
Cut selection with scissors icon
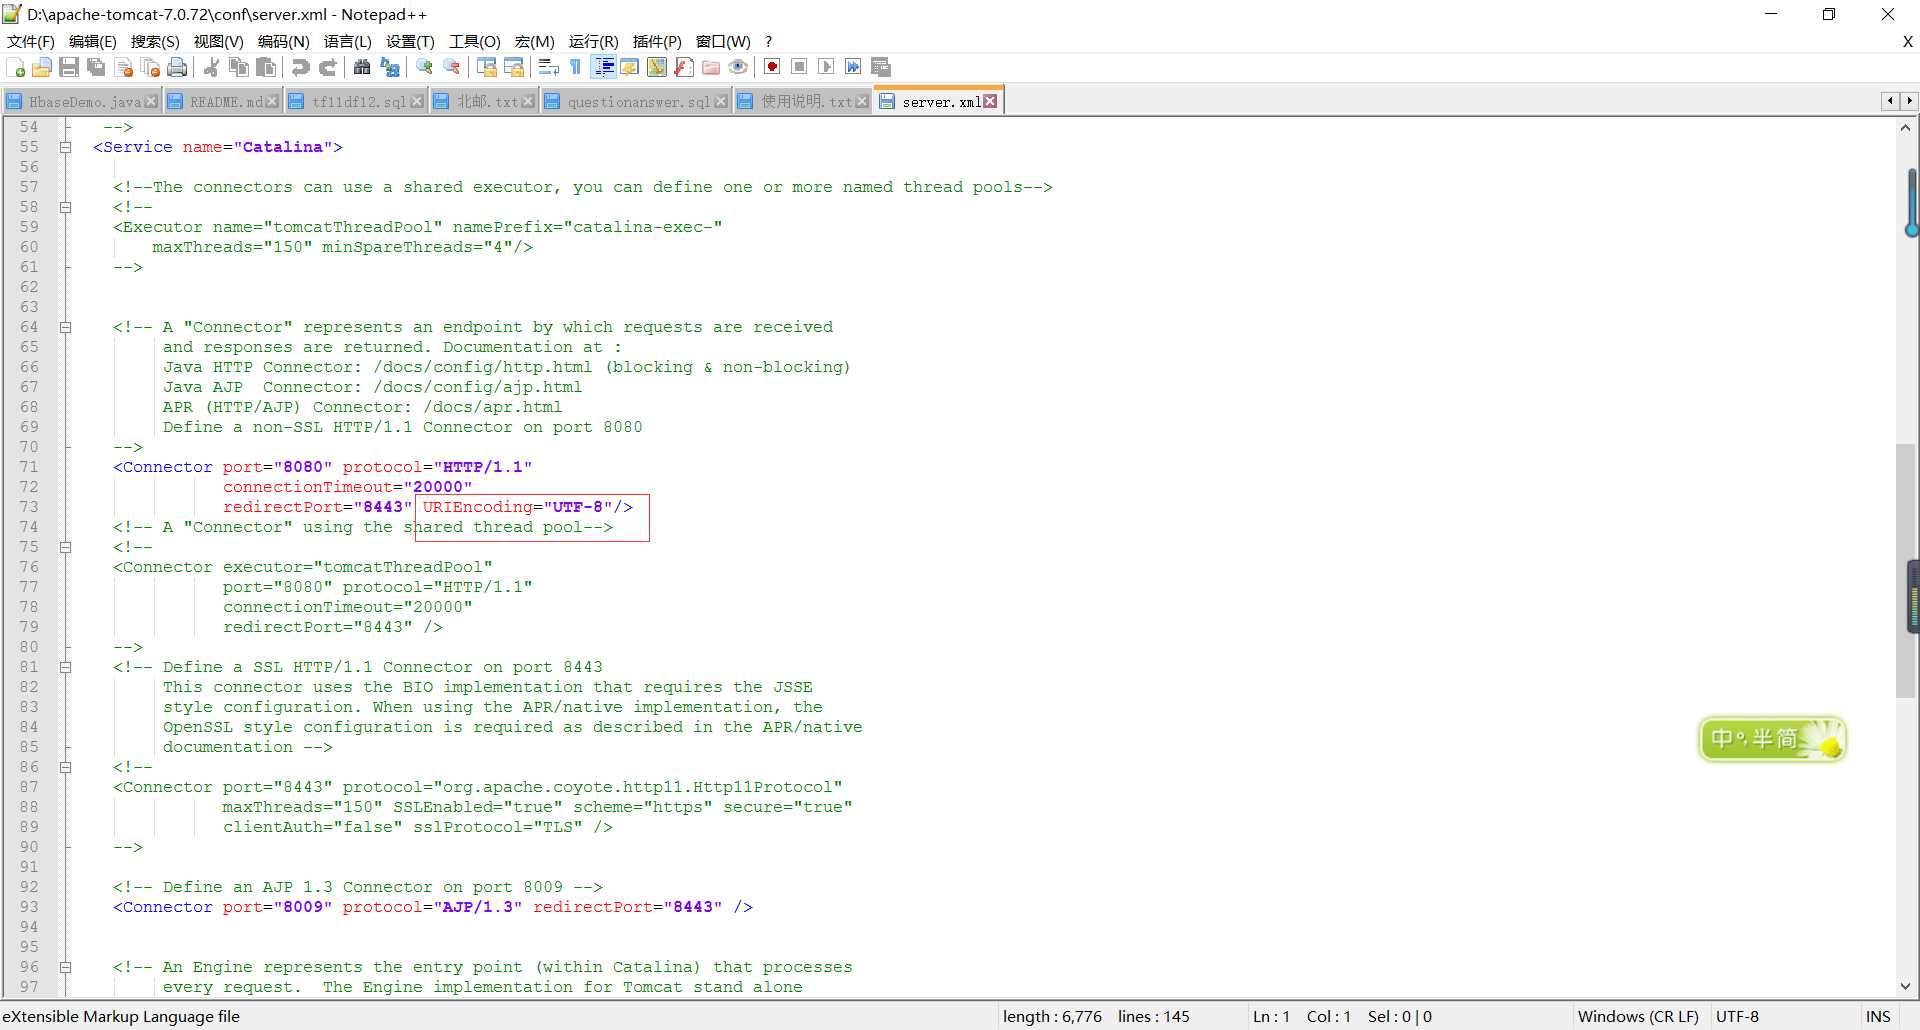tap(212, 67)
